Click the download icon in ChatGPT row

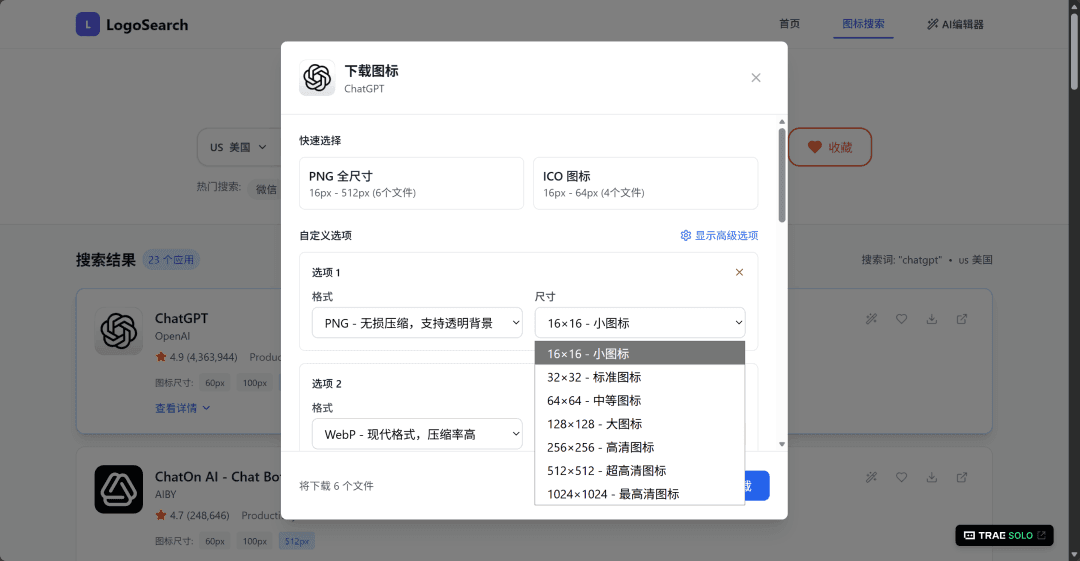pos(932,319)
